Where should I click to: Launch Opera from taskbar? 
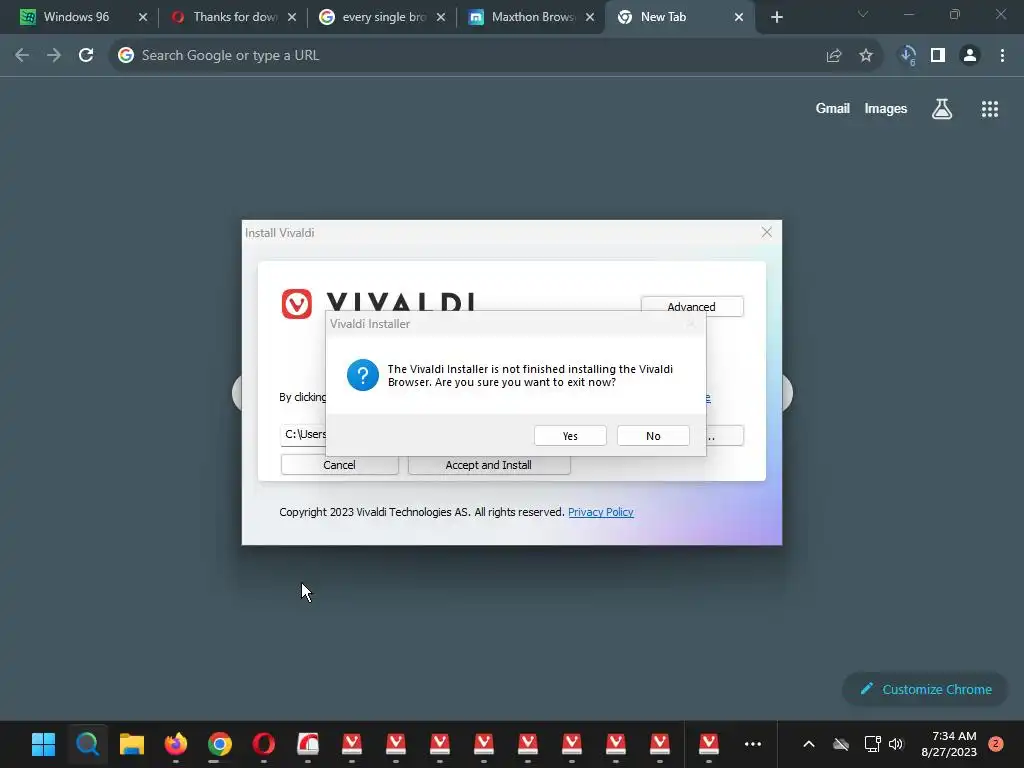(x=263, y=744)
